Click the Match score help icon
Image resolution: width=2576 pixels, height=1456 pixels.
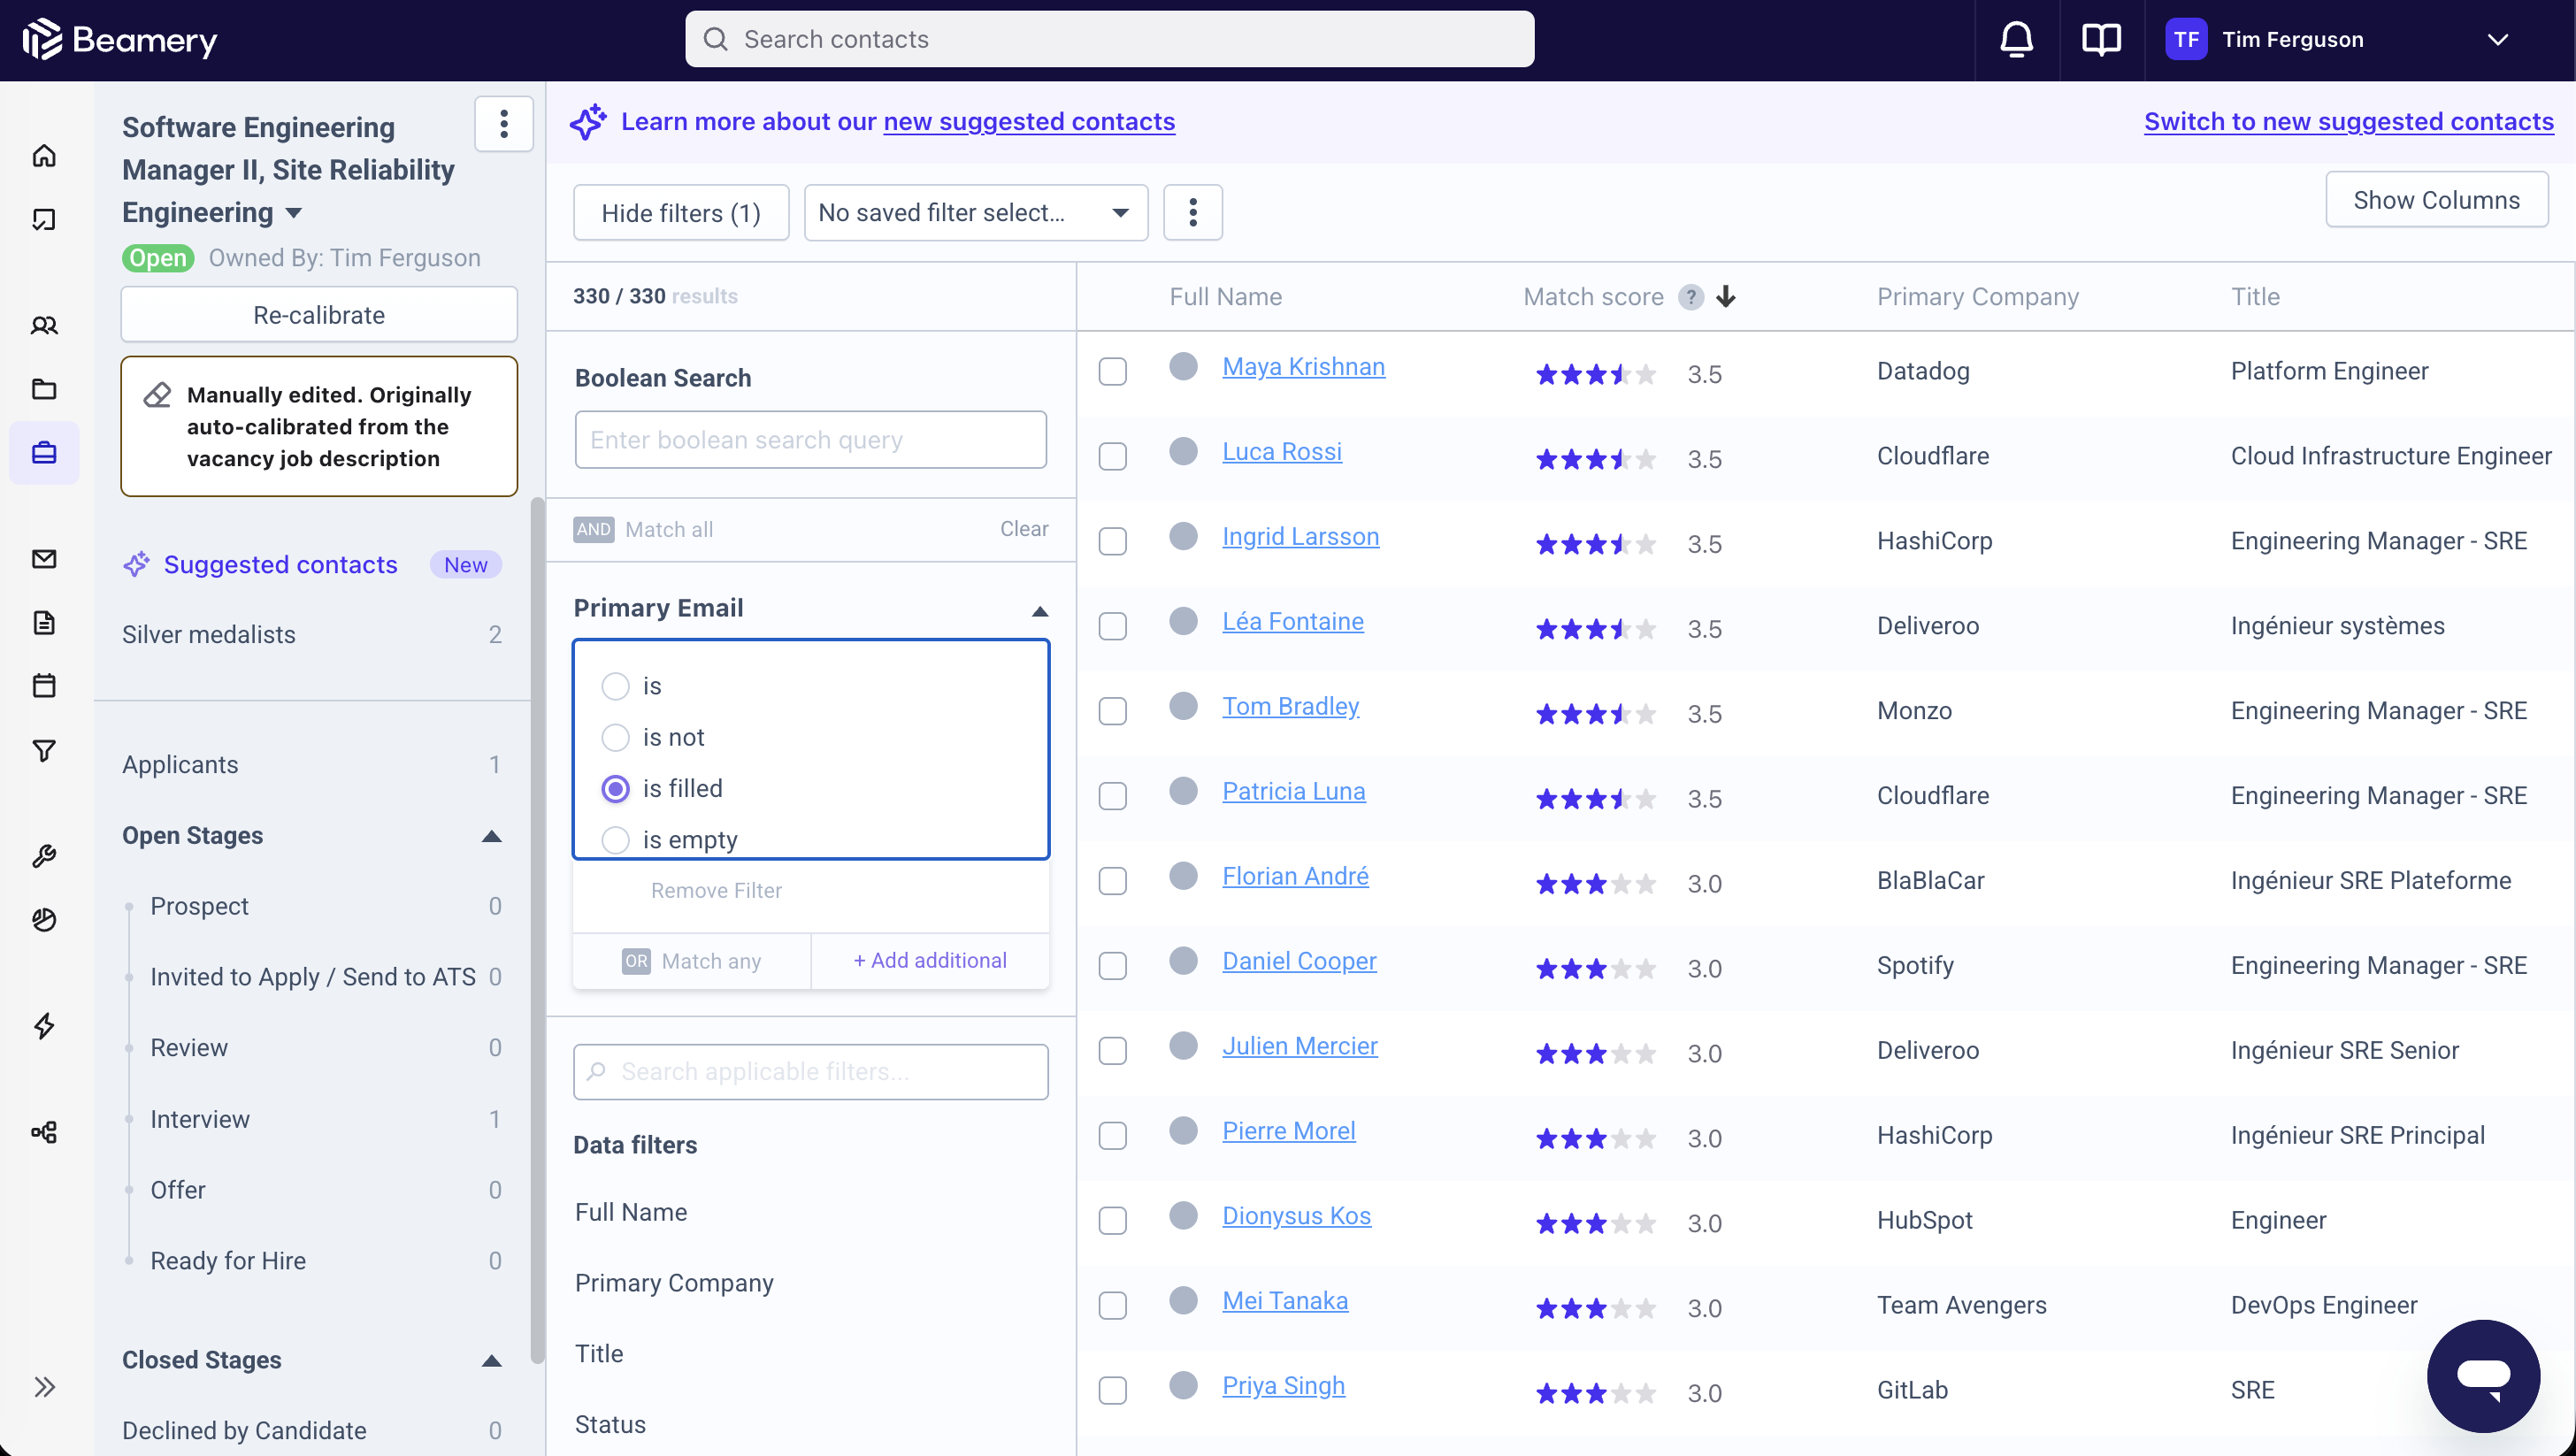click(1691, 297)
